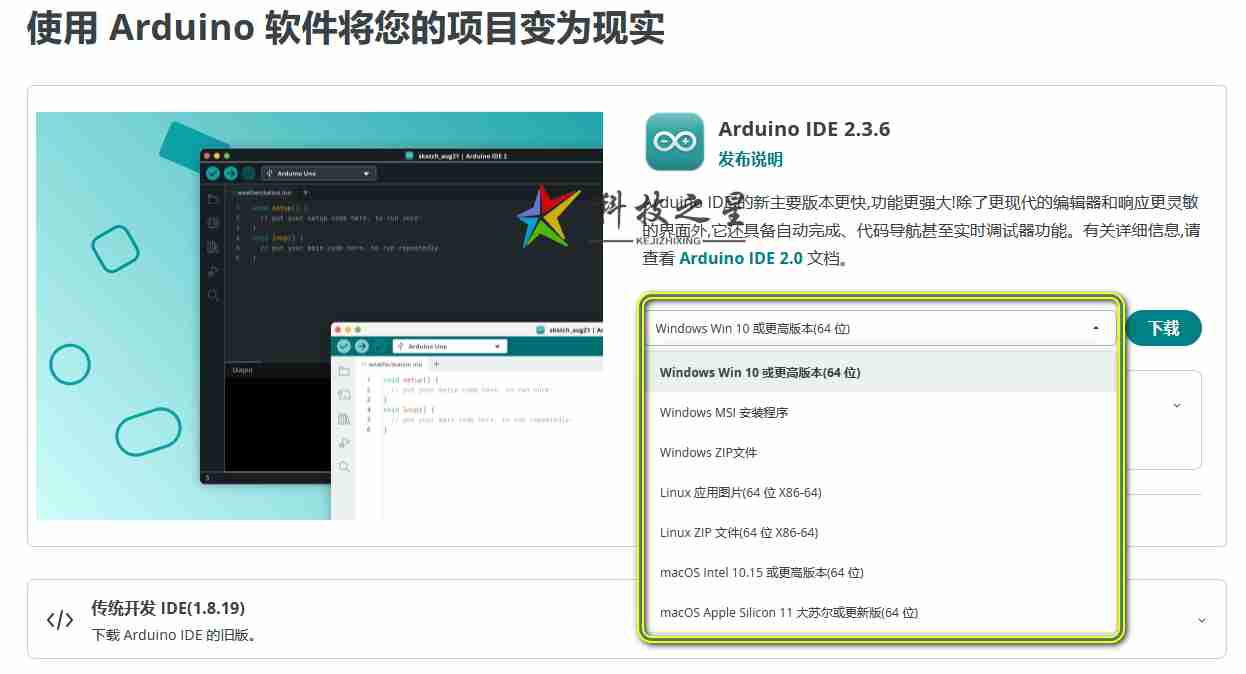Open the Library Manager icon in the sidebar

(x=212, y=246)
